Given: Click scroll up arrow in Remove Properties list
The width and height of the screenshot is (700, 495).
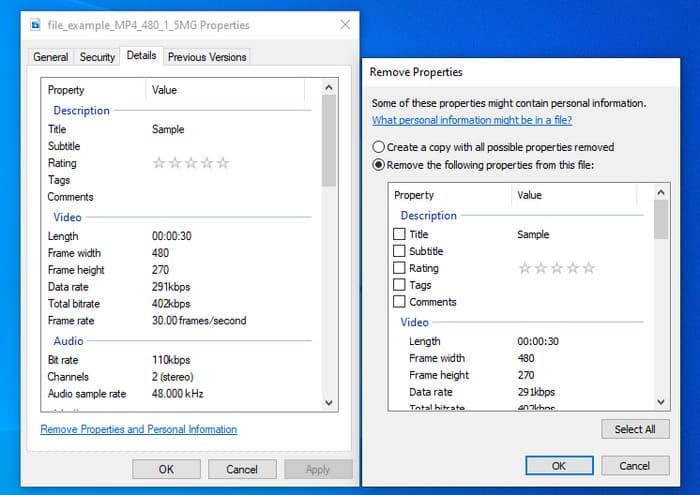Looking at the screenshot, I should pos(661,192).
